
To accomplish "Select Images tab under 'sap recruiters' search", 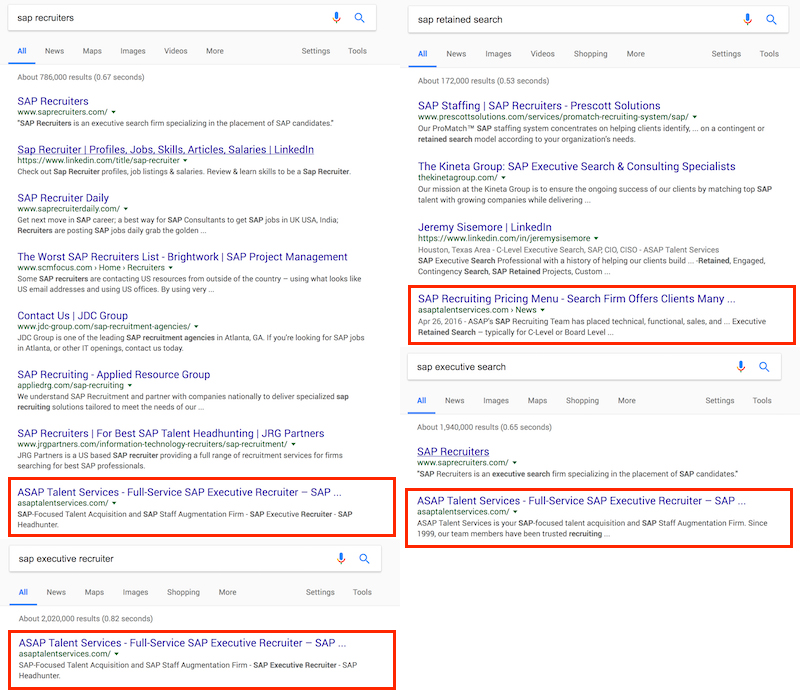I will tap(133, 51).
